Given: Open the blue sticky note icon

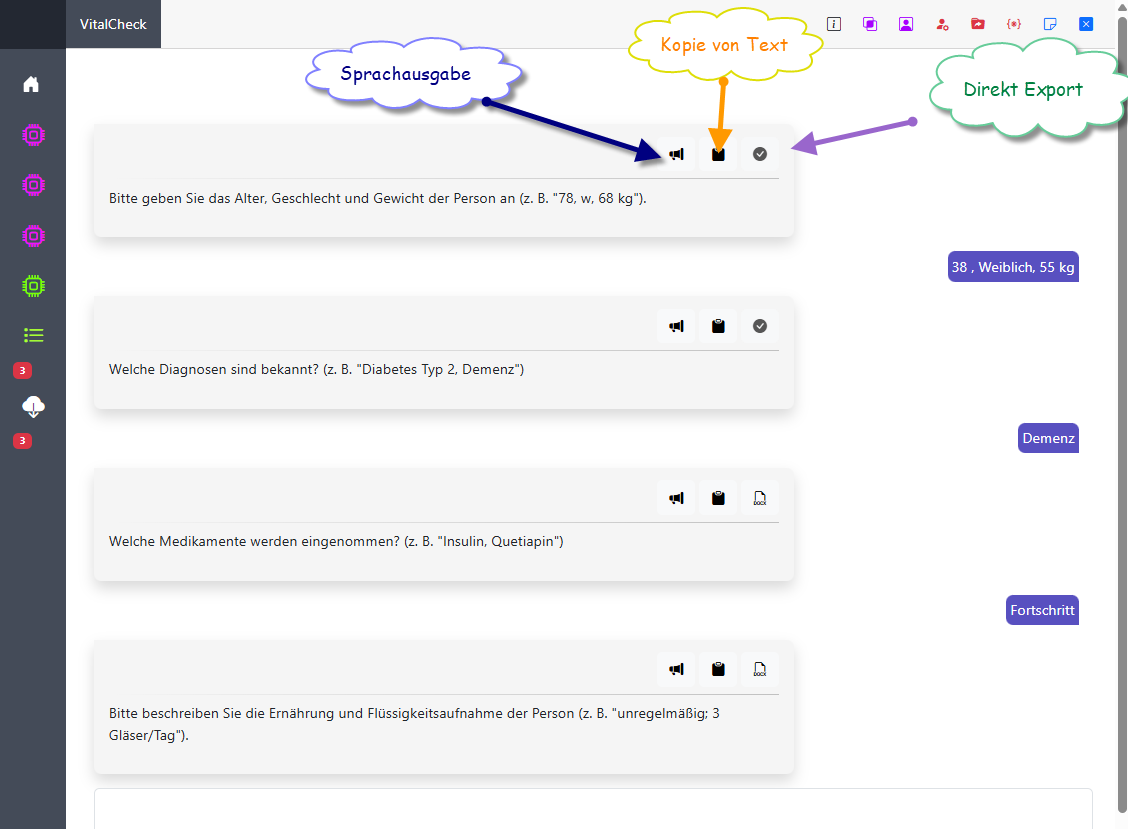Looking at the screenshot, I should [x=1050, y=24].
